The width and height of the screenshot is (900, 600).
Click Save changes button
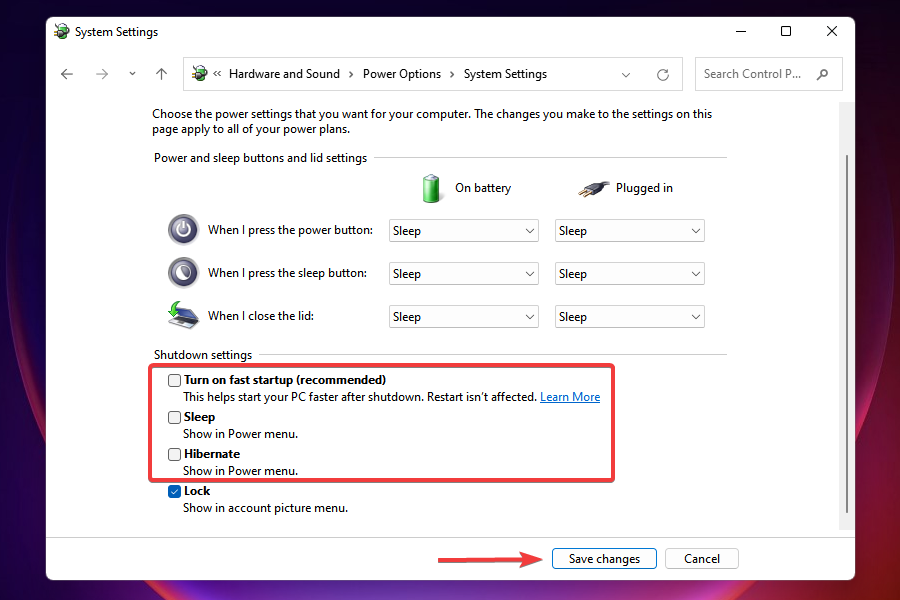click(x=604, y=559)
